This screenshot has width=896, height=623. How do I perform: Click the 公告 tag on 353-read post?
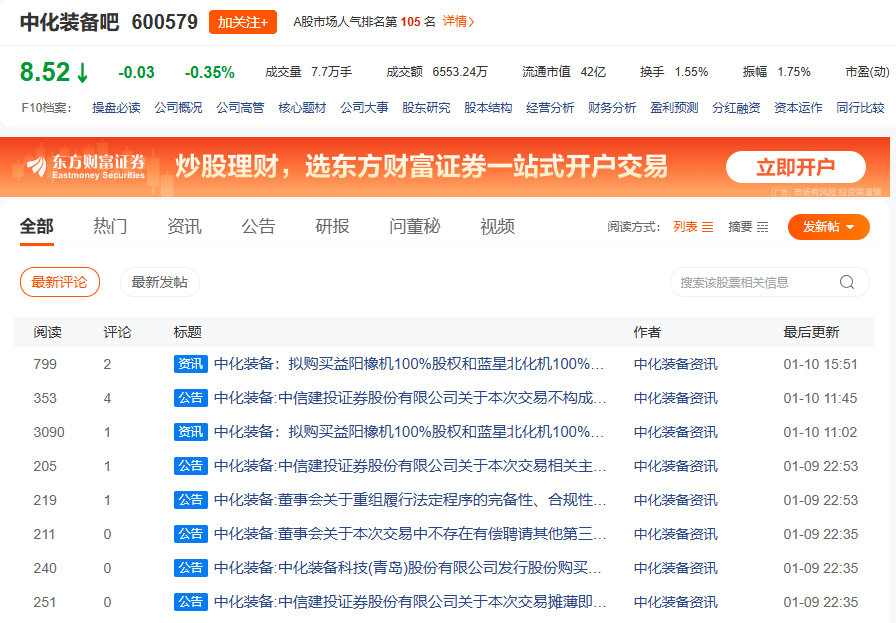[190, 398]
